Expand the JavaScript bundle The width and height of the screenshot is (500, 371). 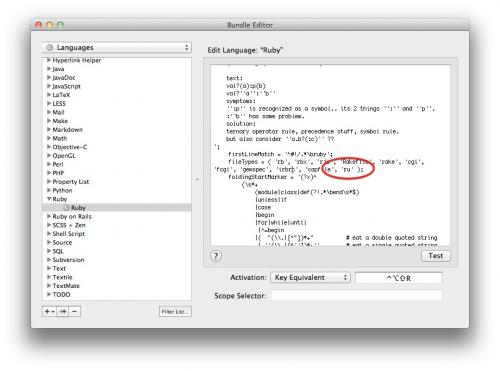49,86
